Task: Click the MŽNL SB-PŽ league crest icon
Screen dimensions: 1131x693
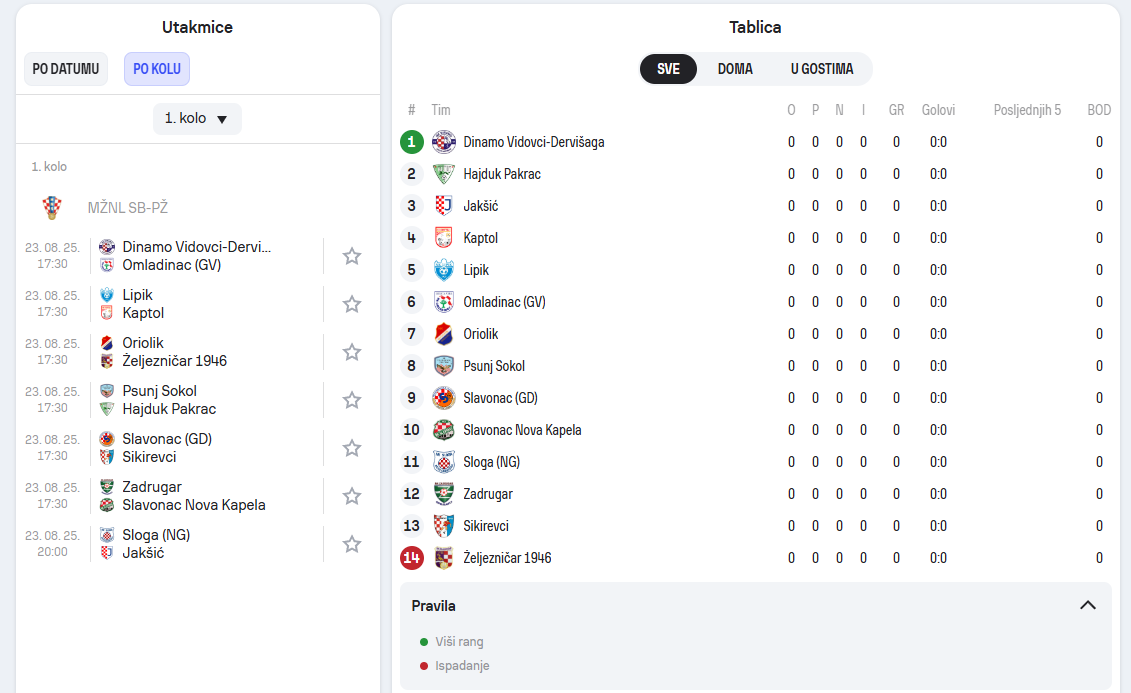Action: click(52, 208)
